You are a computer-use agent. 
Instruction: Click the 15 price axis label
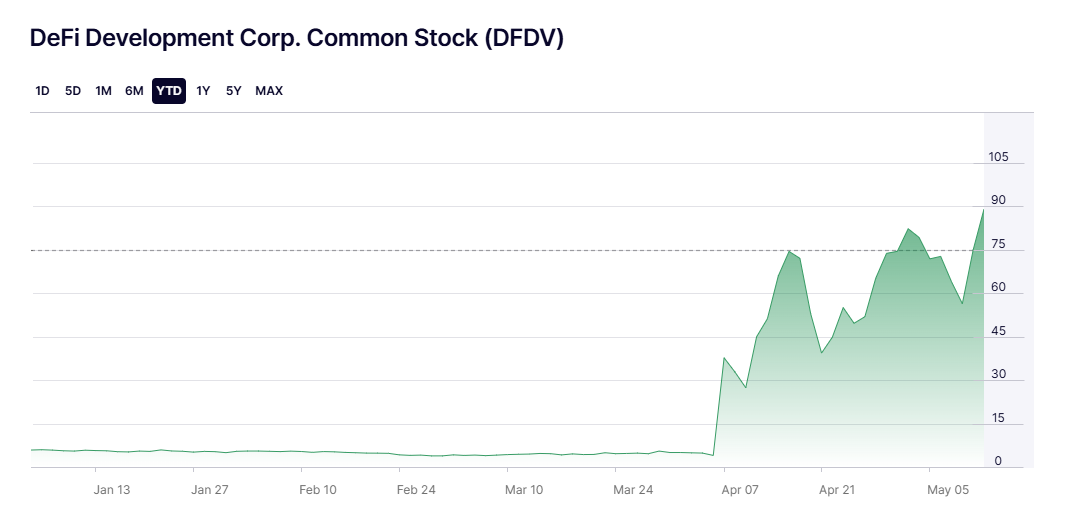click(999, 418)
